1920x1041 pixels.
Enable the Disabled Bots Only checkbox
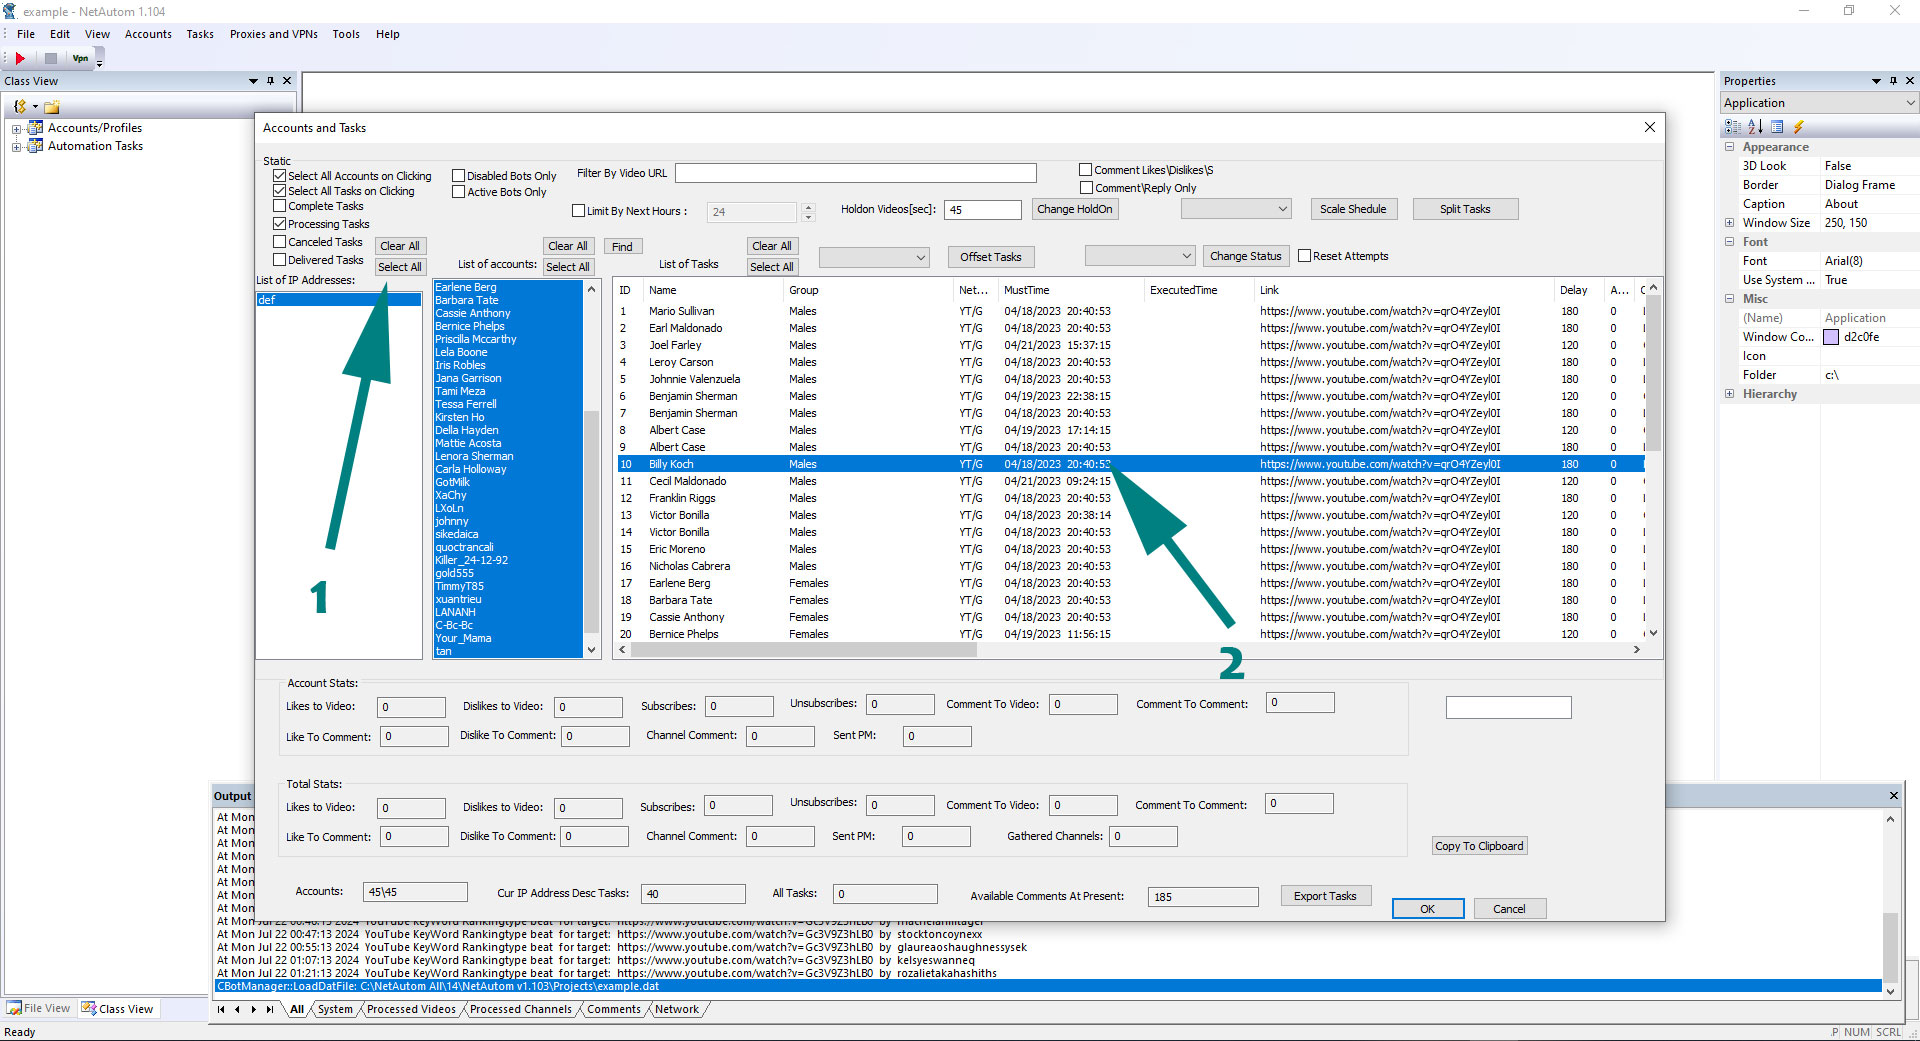(x=459, y=176)
